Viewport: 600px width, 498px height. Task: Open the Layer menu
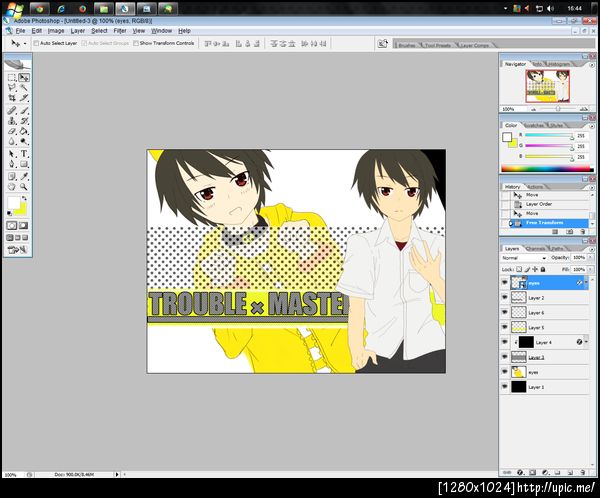pyautogui.click(x=78, y=31)
